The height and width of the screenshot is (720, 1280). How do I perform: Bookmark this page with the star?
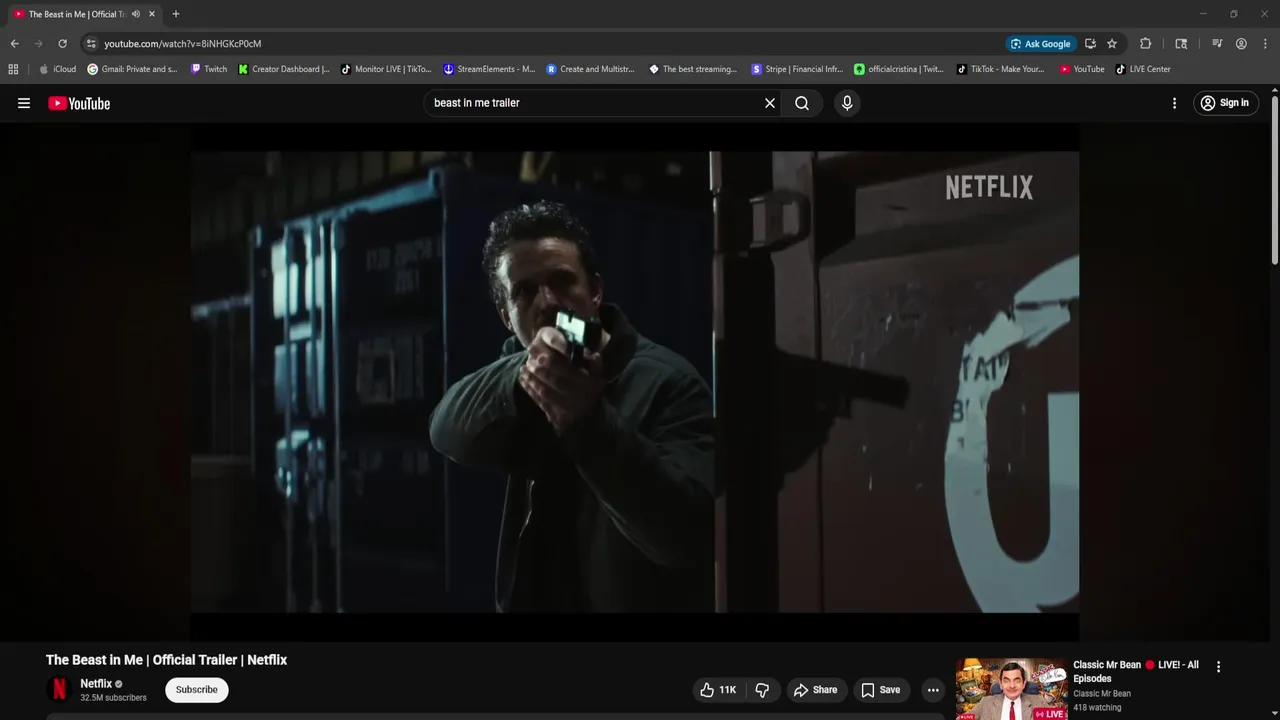[1112, 44]
